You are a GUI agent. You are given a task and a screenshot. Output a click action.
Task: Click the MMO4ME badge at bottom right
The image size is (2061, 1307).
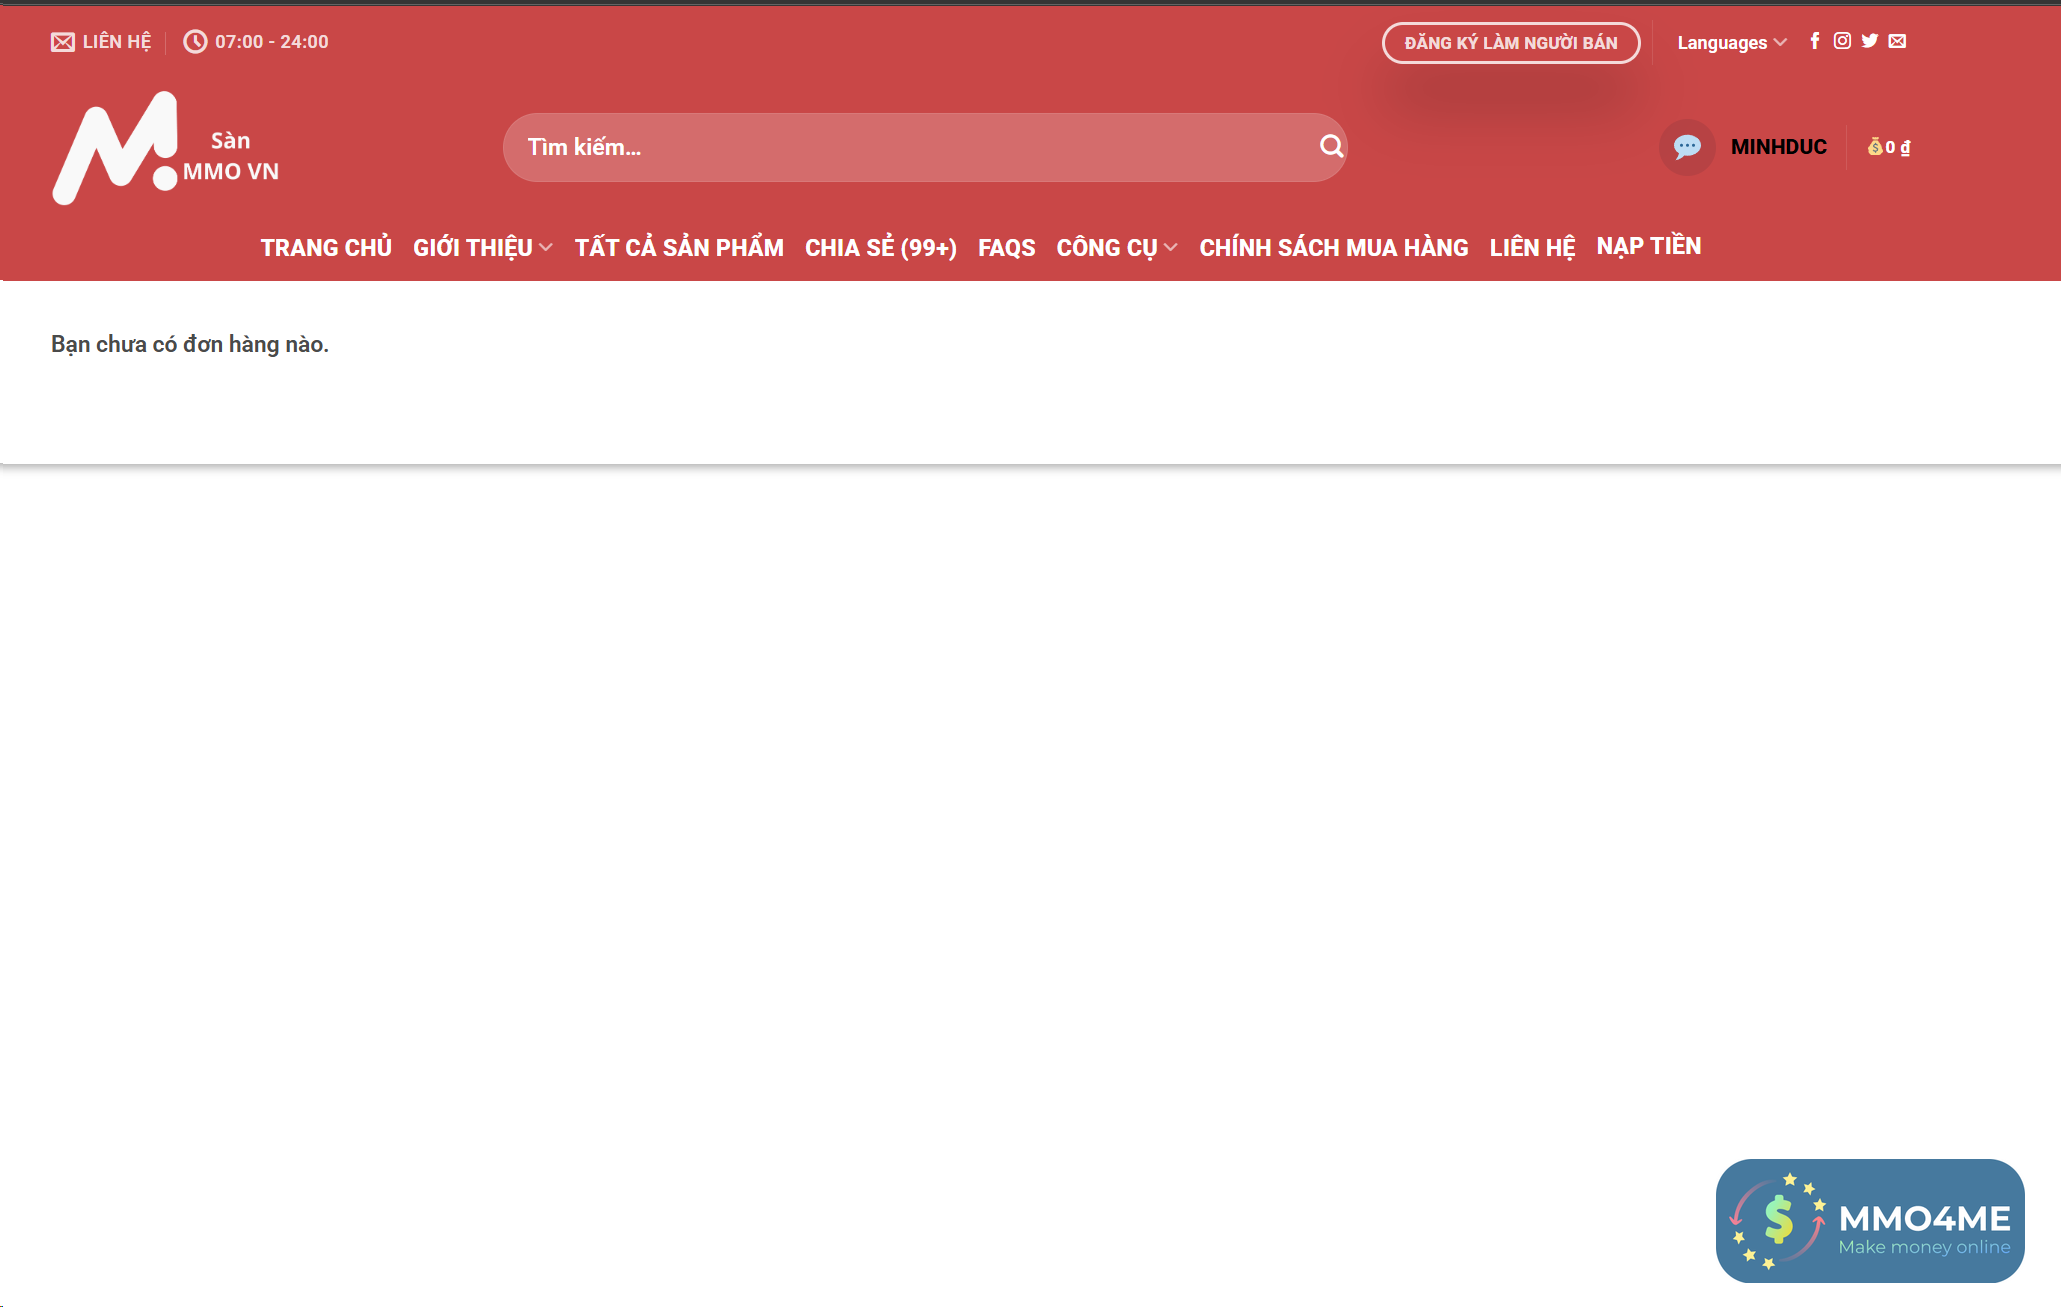coord(1870,1221)
